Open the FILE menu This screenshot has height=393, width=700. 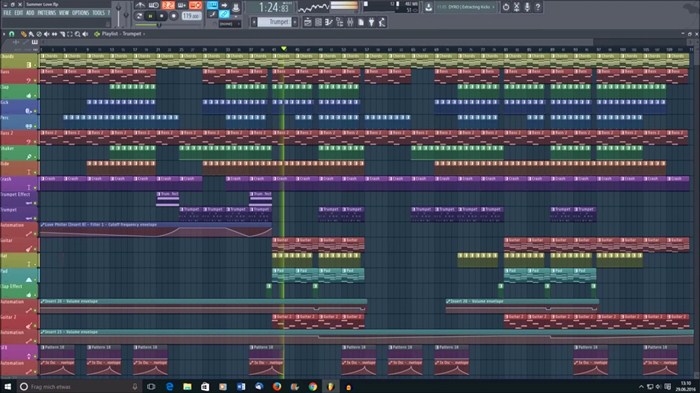(7, 13)
